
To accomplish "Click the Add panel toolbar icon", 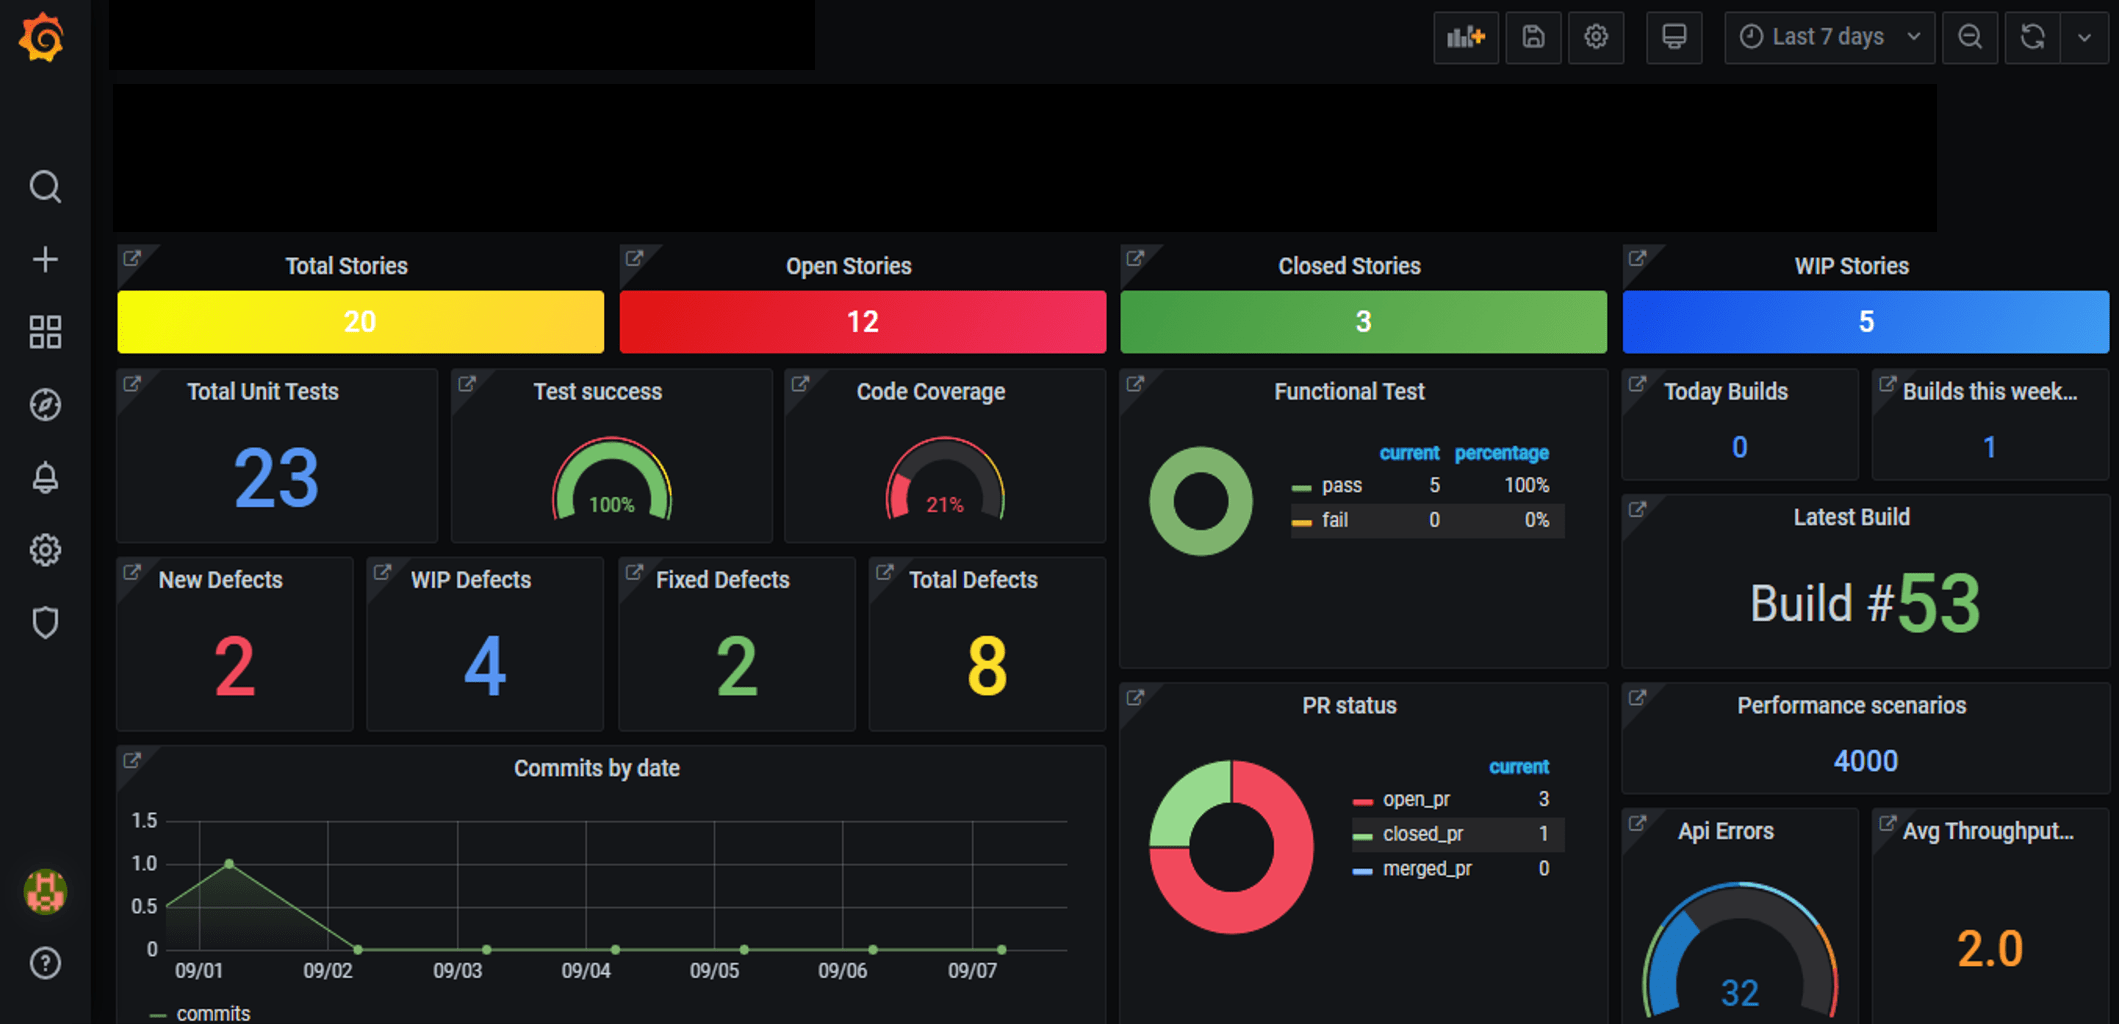I will pos(1465,38).
